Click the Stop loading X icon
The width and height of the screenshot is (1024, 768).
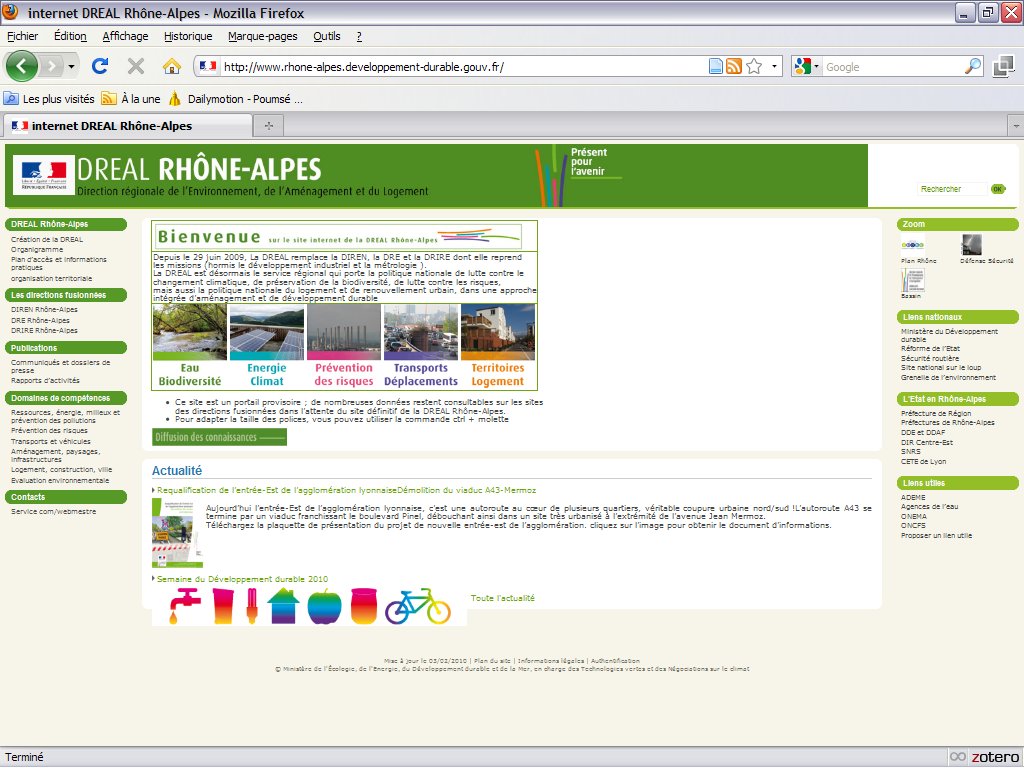pyautogui.click(x=136, y=67)
